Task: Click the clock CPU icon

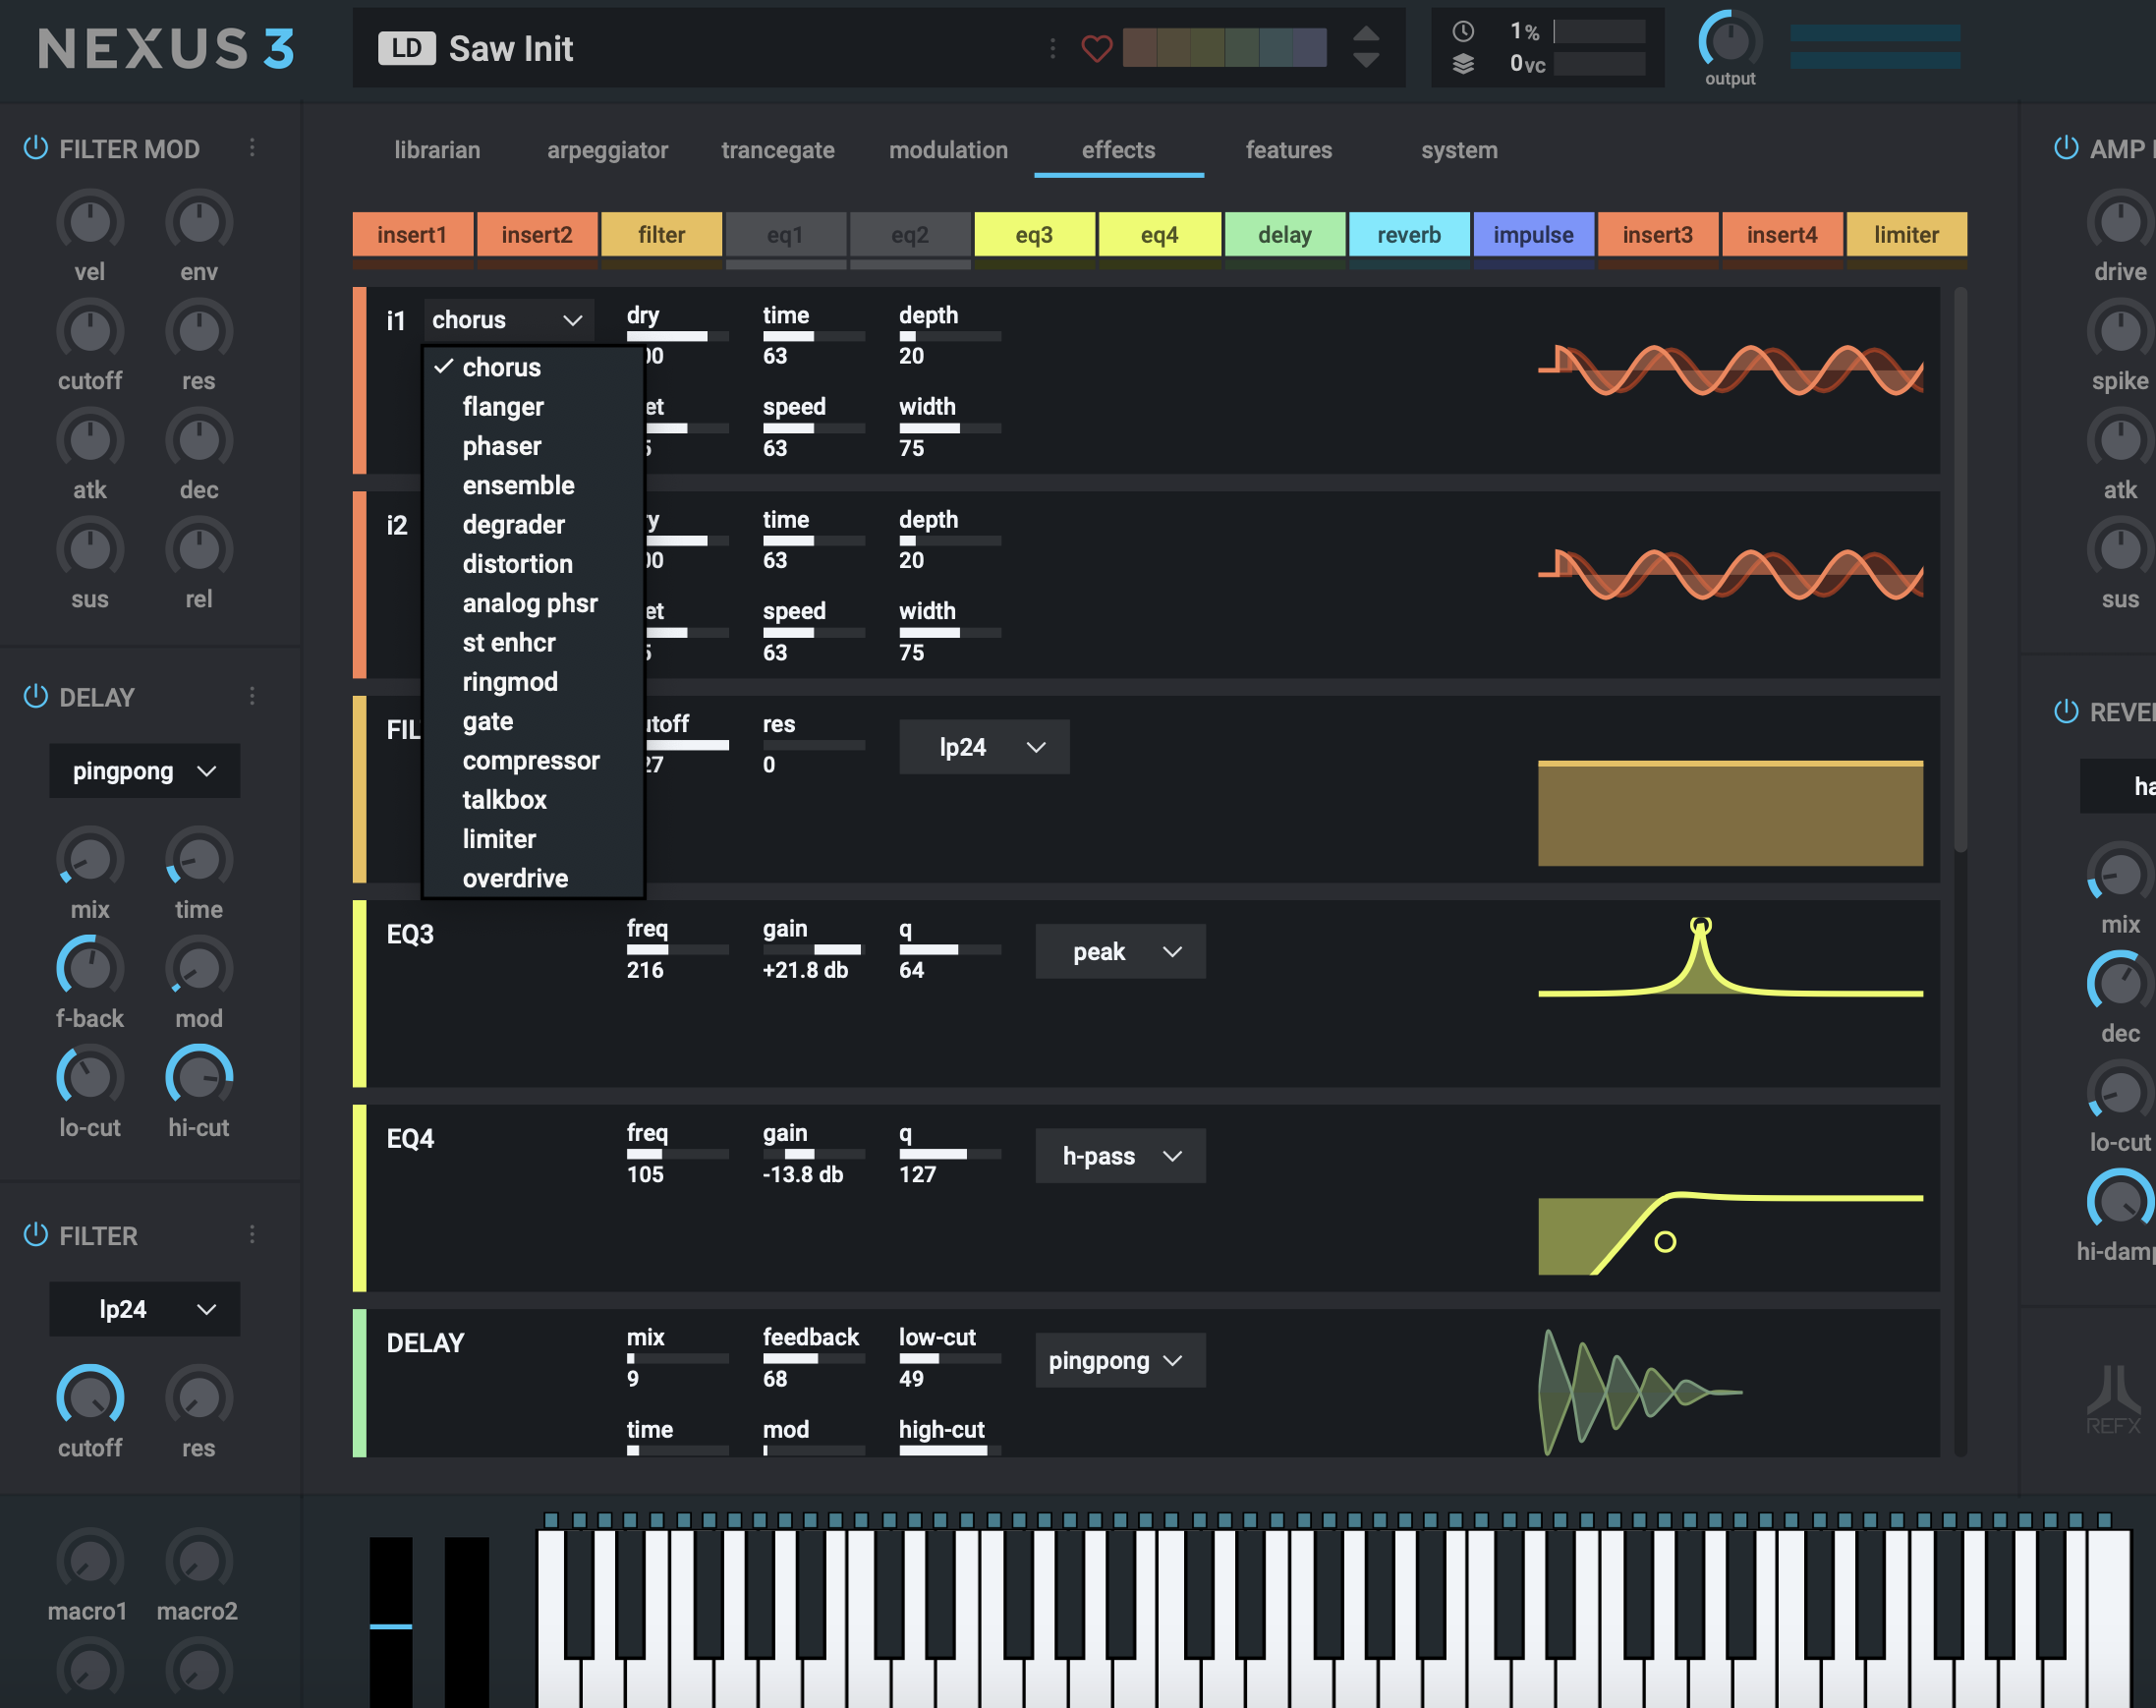Action: [1463, 31]
